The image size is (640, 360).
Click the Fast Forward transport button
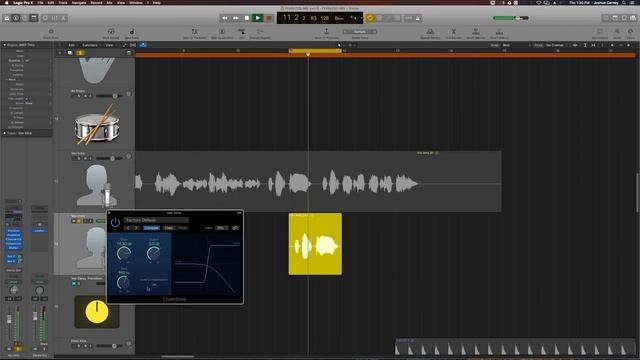236,18
